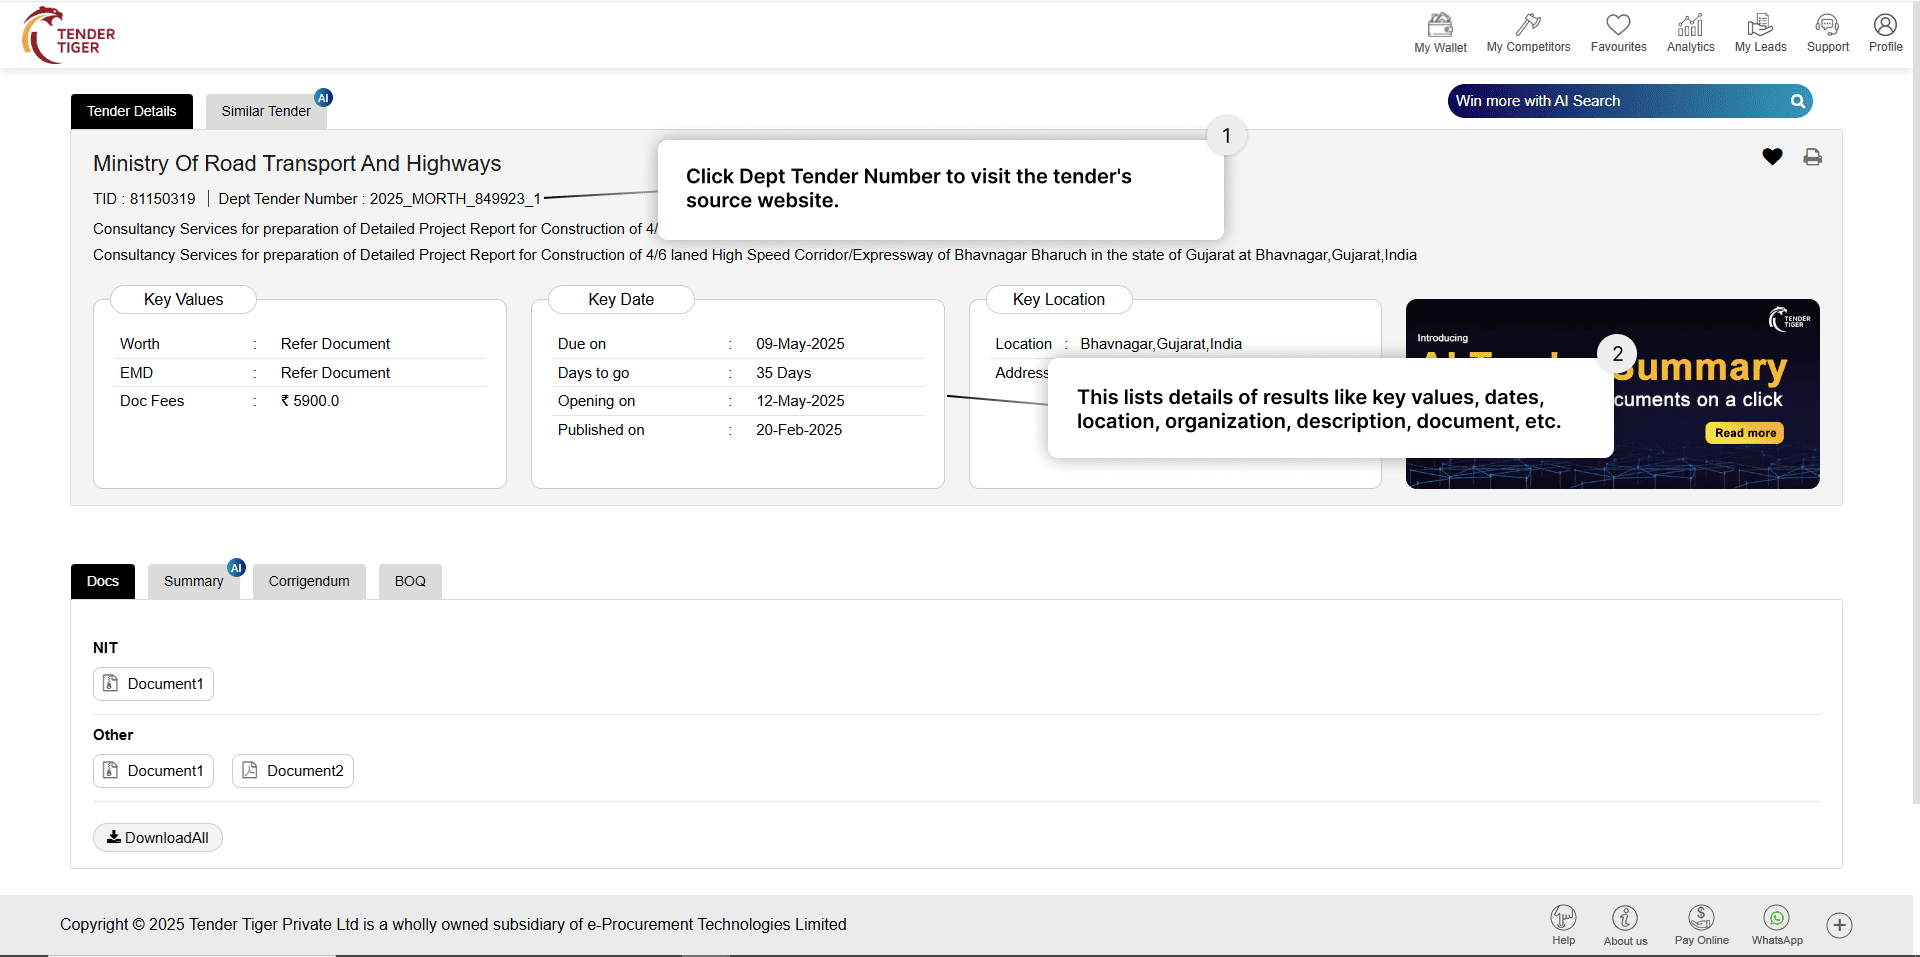1920x957 pixels.
Task: Open the Profile menu
Action: (1885, 33)
